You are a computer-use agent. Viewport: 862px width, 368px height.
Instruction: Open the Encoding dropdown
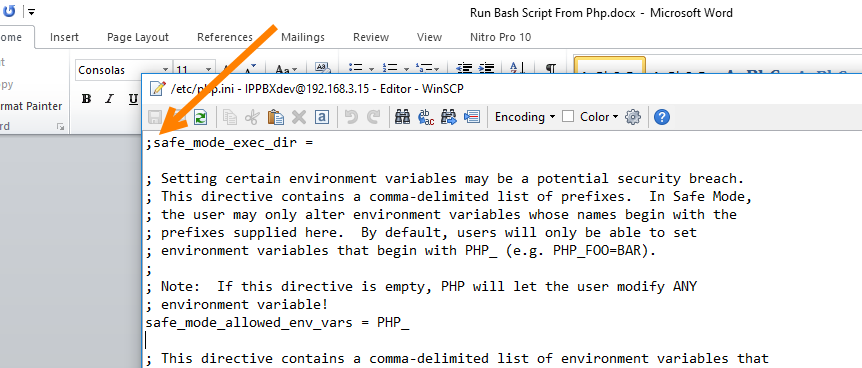pyautogui.click(x=525, y=117)
